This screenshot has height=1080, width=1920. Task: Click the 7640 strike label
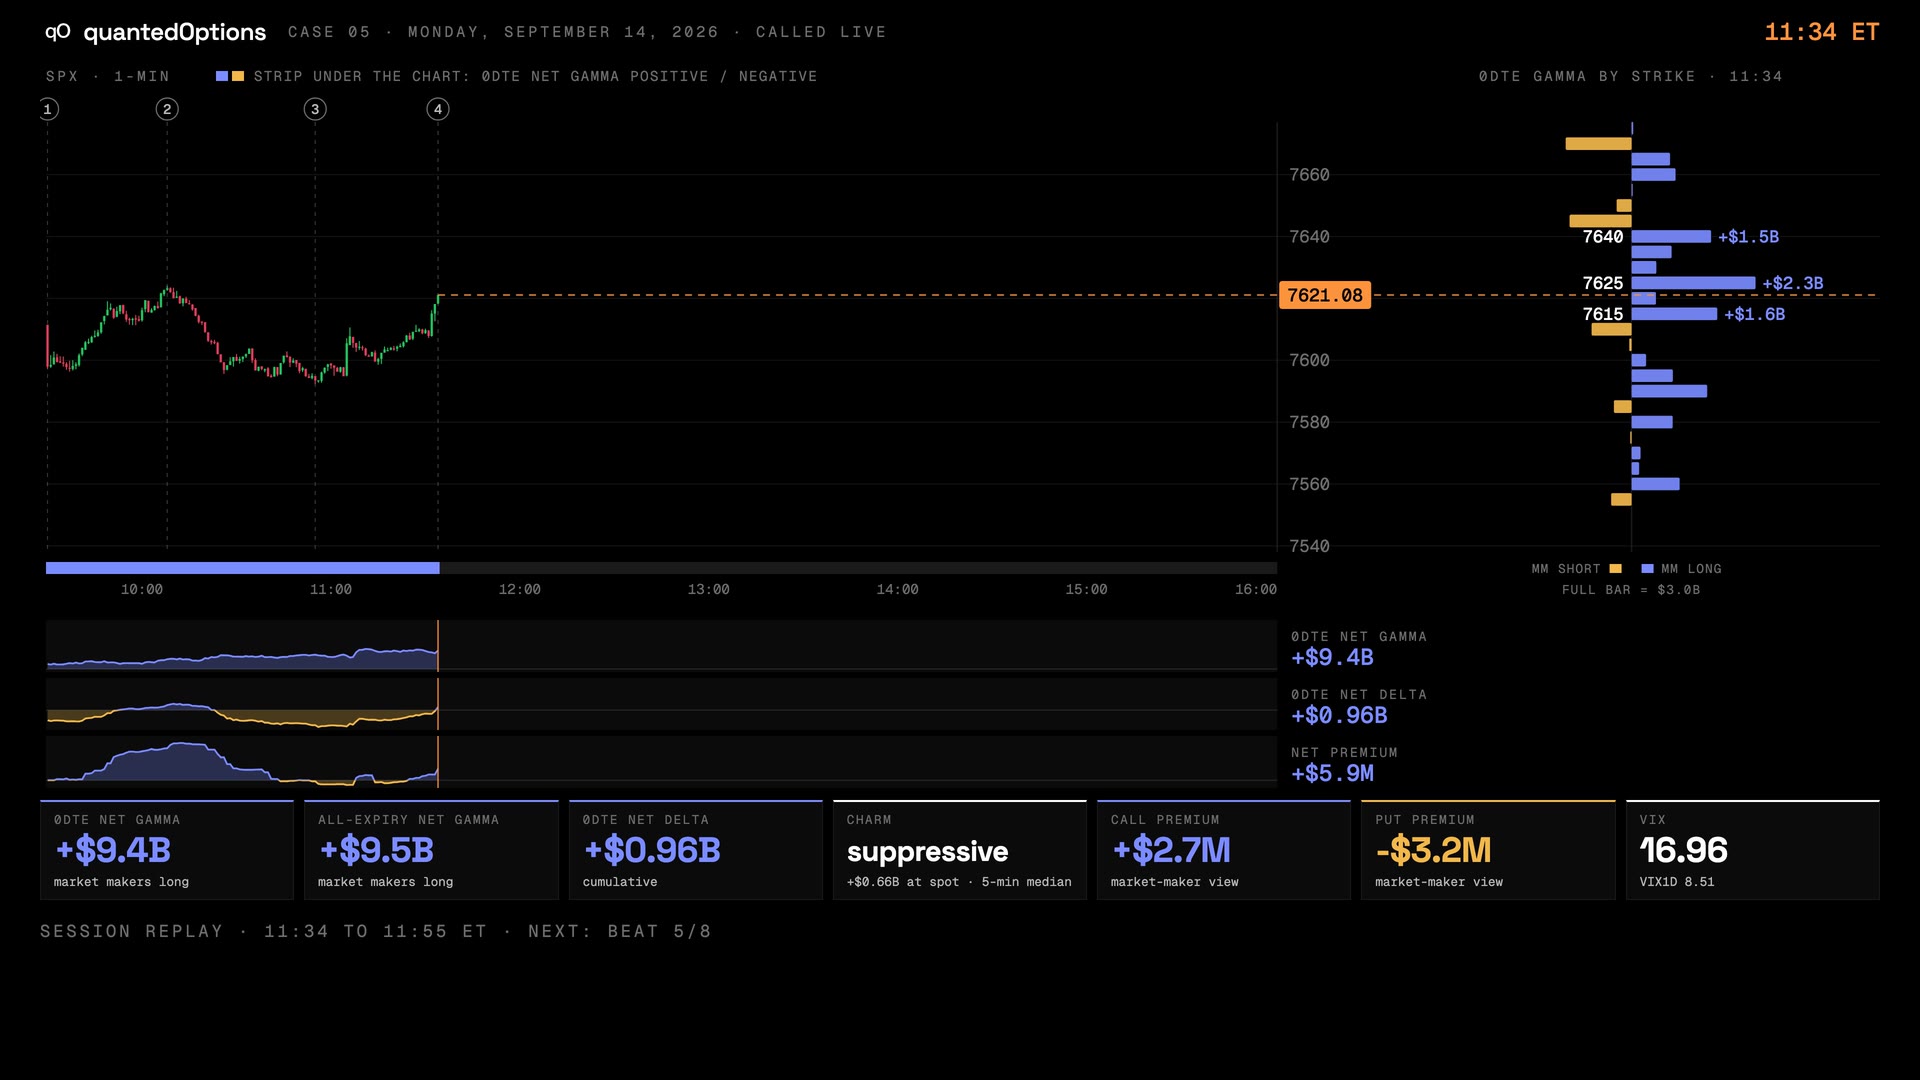point(1603,237)
